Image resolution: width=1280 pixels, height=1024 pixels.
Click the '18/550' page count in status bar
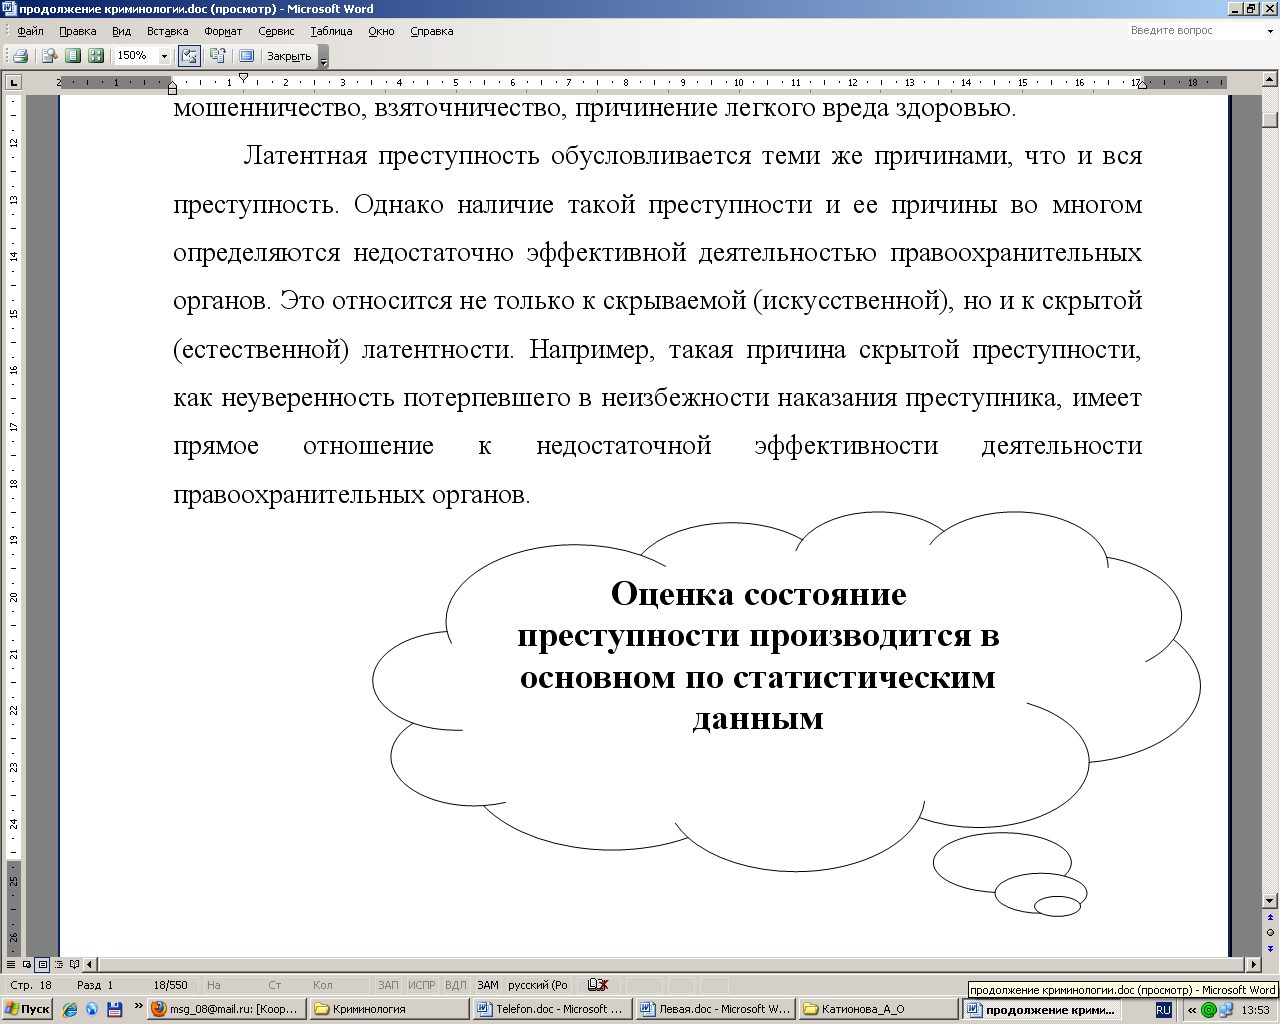171,985
